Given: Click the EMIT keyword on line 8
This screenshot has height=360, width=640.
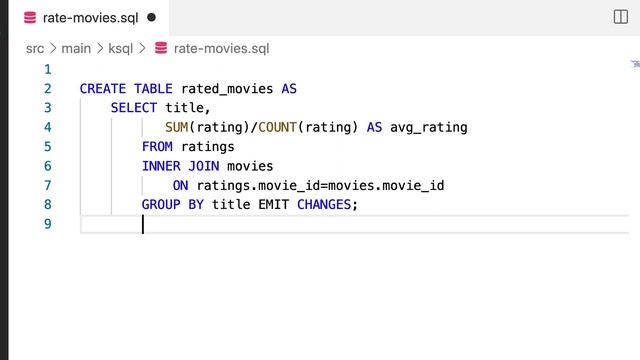Looking at the screenshot, I should click(x=273, y=204).
